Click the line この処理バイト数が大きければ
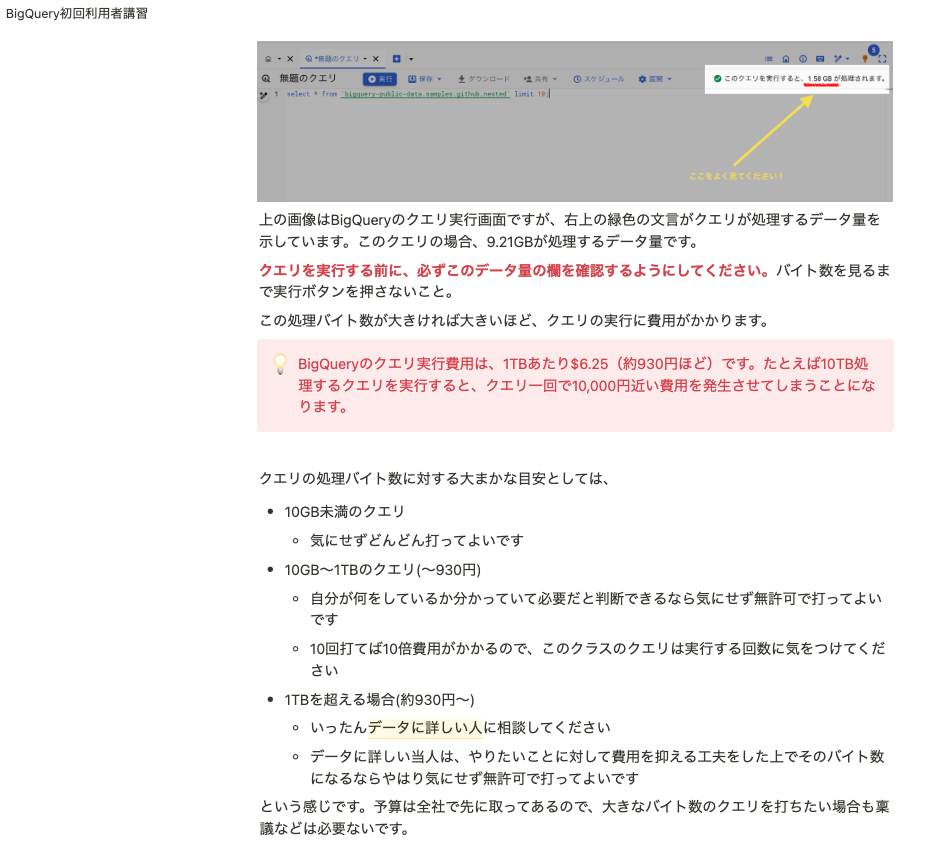This screenshot has width=950, height=850. 514,320
